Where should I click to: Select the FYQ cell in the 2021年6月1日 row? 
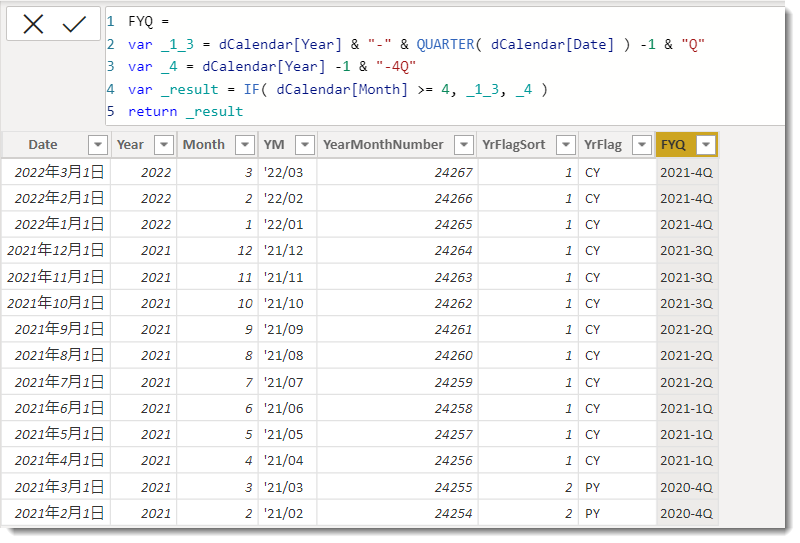tap(686, 408)
